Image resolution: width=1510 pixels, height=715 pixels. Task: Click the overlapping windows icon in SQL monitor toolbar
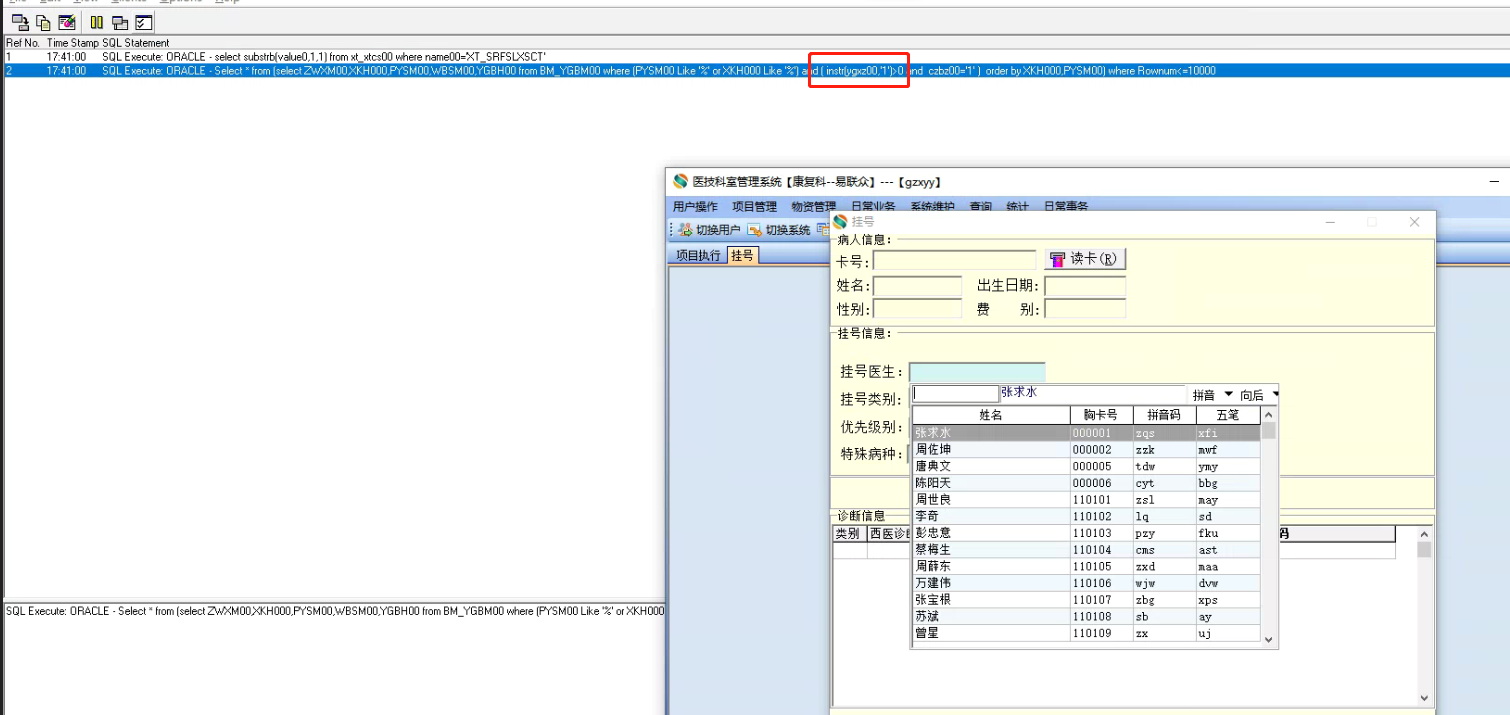point(120,22)
